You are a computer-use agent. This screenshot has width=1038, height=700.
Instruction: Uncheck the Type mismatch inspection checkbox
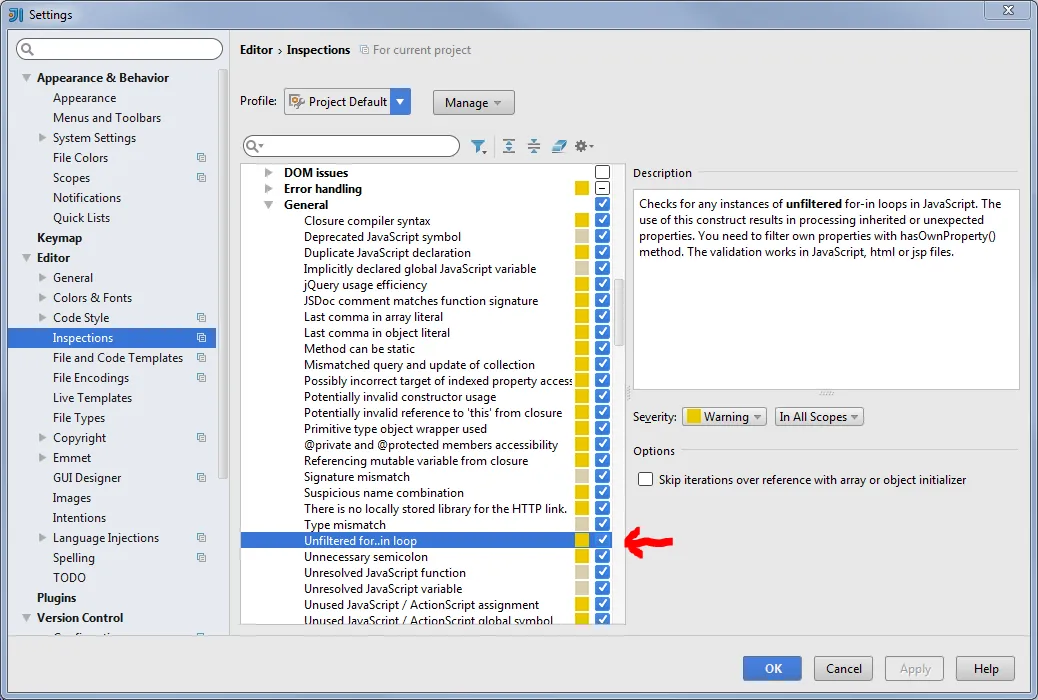coord(602,525)
